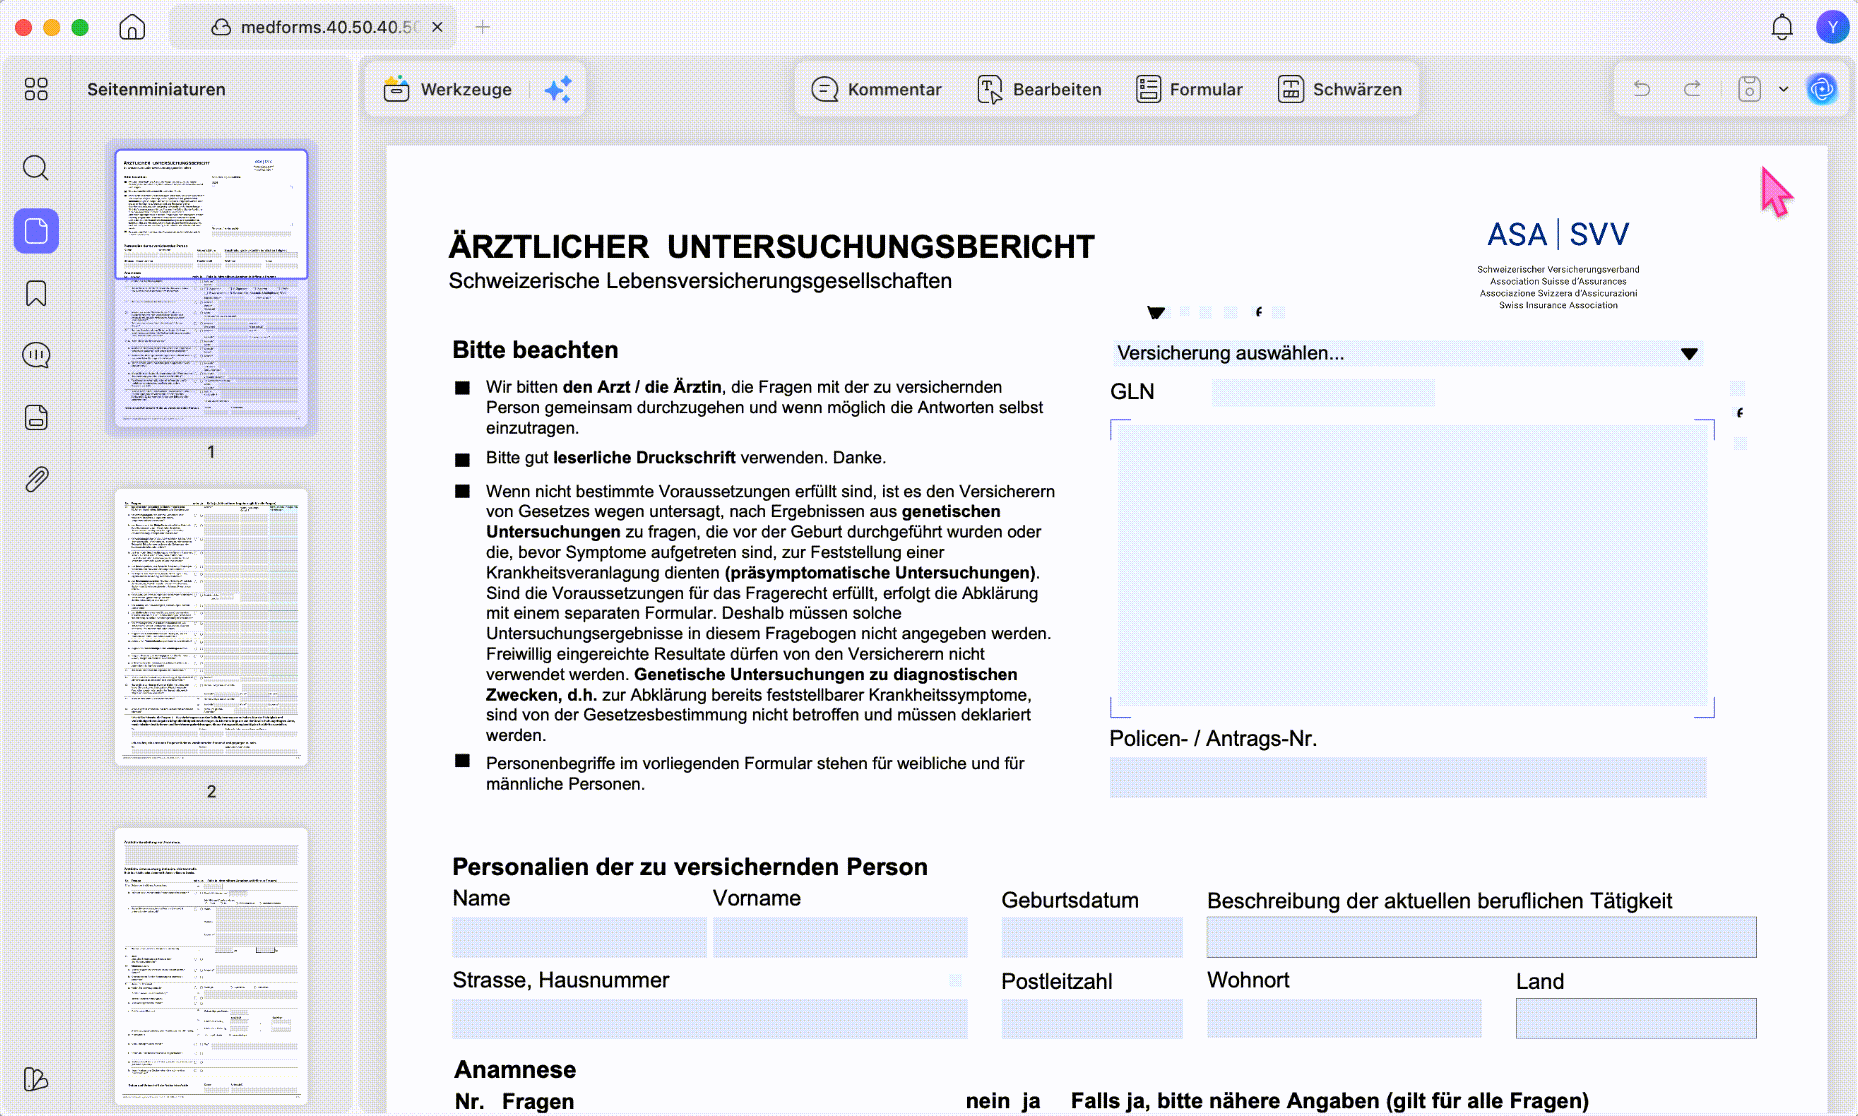The height and width of the screenshot is (1116, 1858).
Task: Go to the home icon
Action: [132, 27]
